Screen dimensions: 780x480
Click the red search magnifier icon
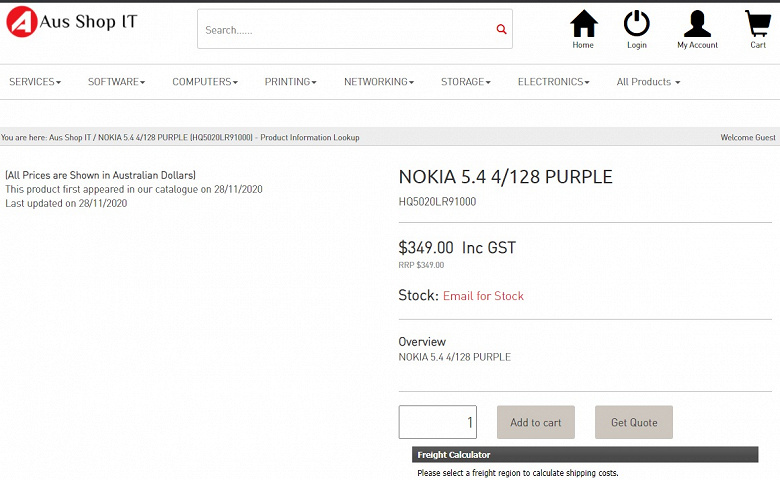tap(501, 30)
